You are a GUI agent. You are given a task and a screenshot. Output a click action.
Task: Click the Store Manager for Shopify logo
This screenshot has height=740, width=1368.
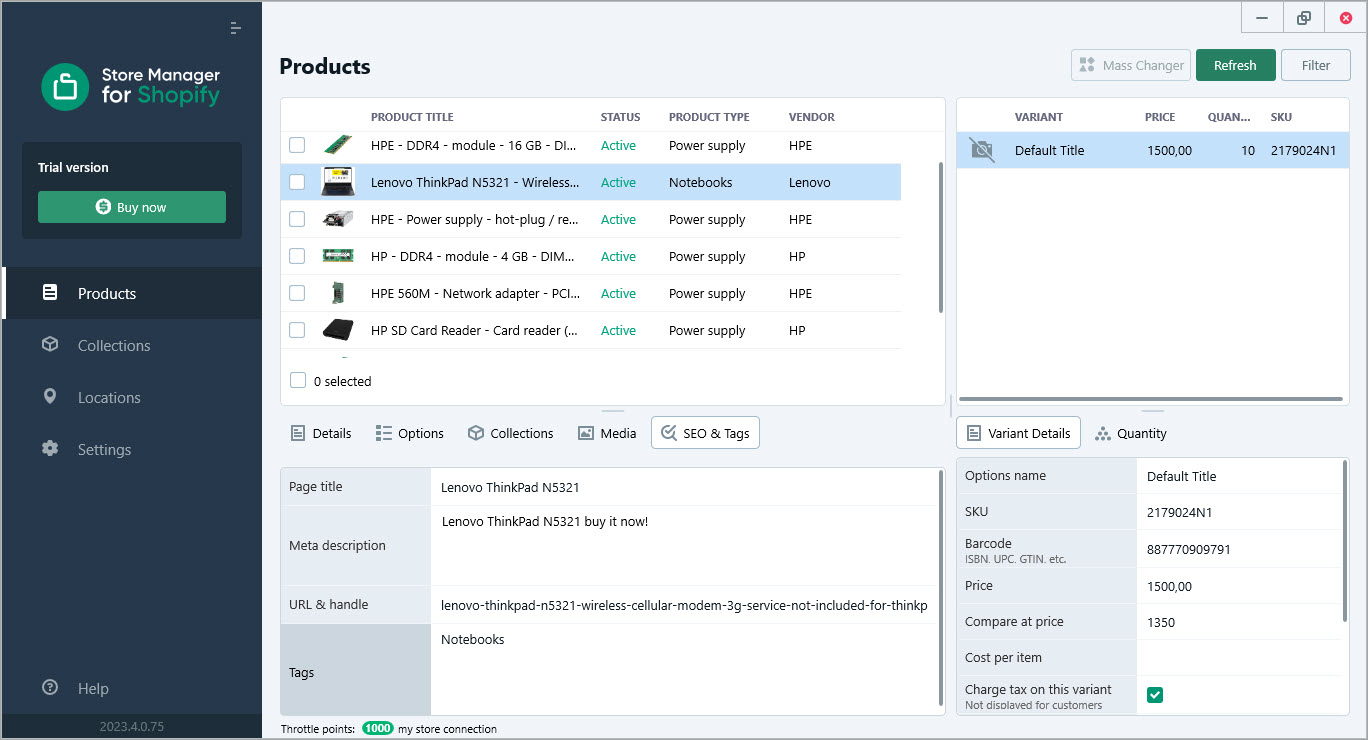point(131,87)
